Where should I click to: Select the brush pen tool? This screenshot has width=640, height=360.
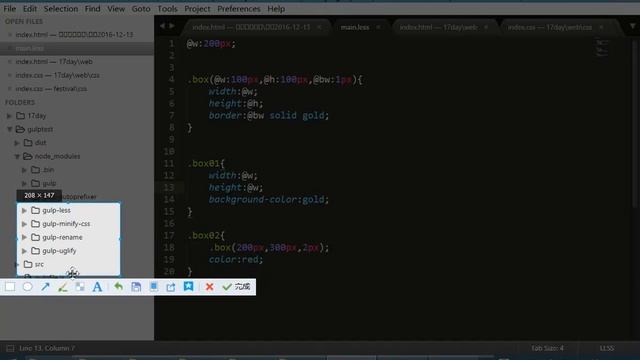62,287
